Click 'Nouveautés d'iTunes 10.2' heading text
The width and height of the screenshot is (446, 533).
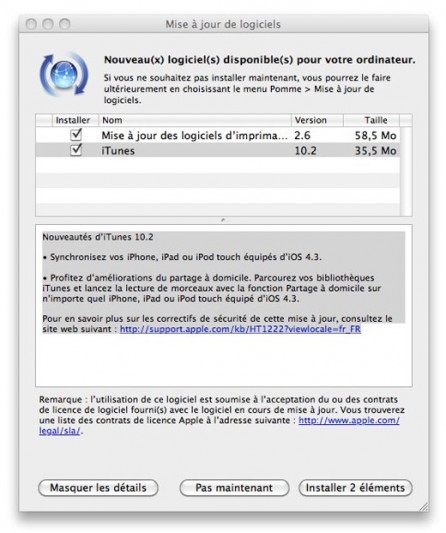coord(98,237)
